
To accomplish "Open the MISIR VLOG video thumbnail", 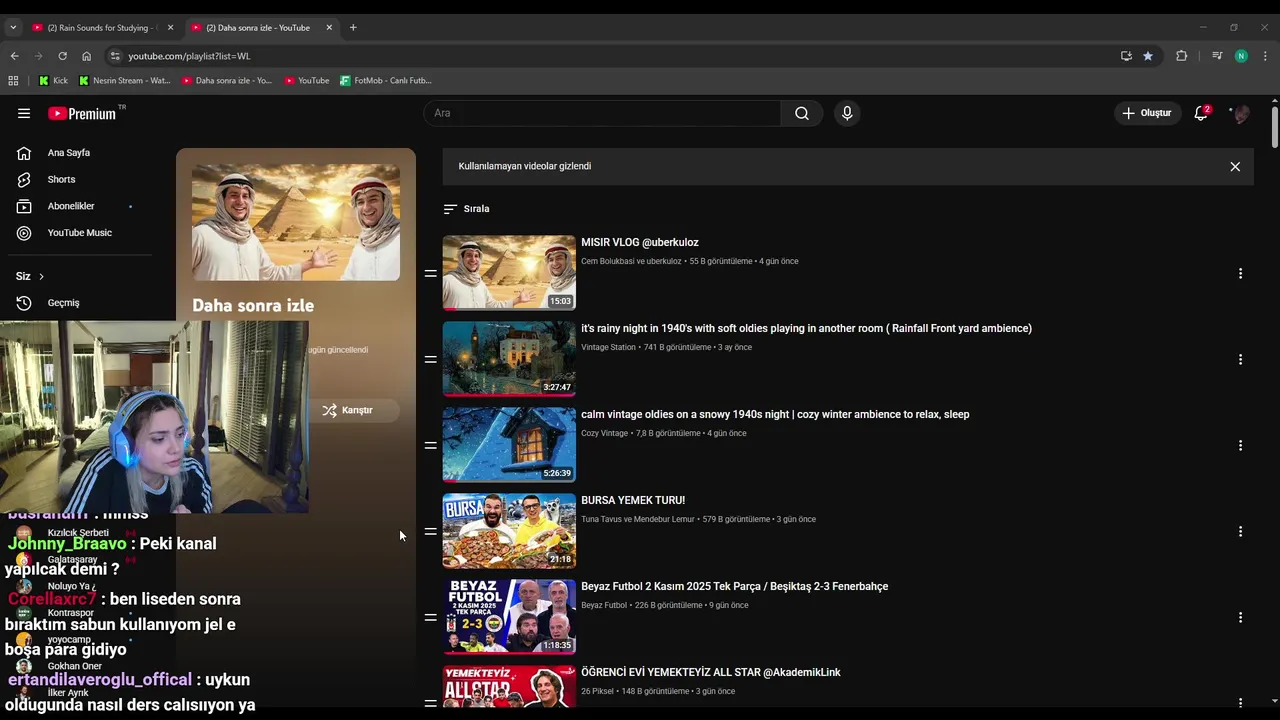I will coord(509,272).
